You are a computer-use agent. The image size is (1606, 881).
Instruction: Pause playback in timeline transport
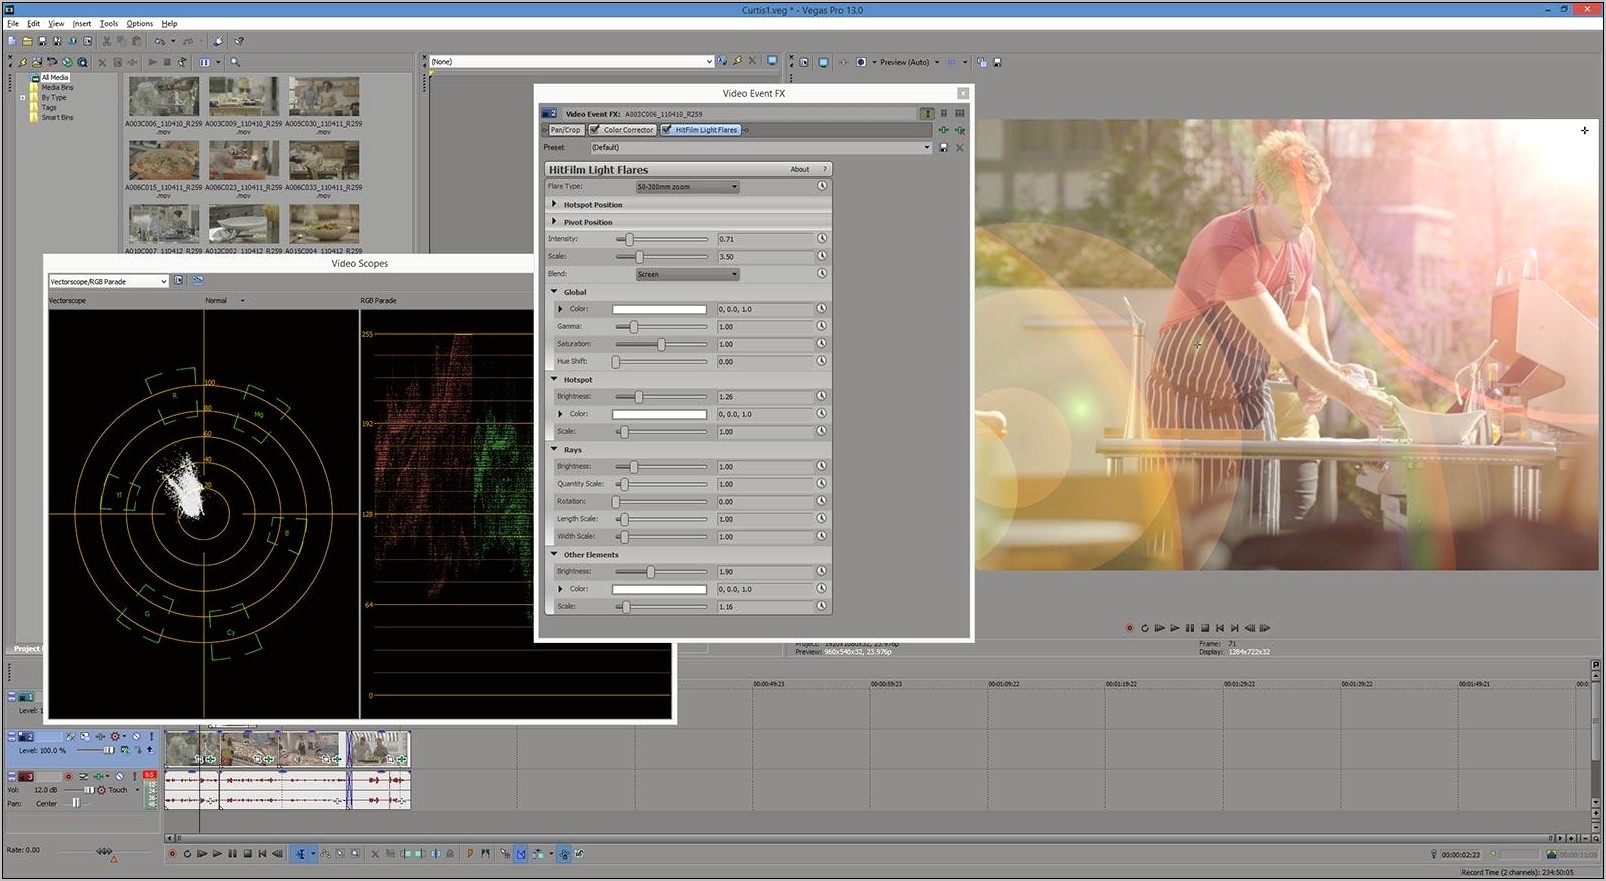tap(232, 854)
